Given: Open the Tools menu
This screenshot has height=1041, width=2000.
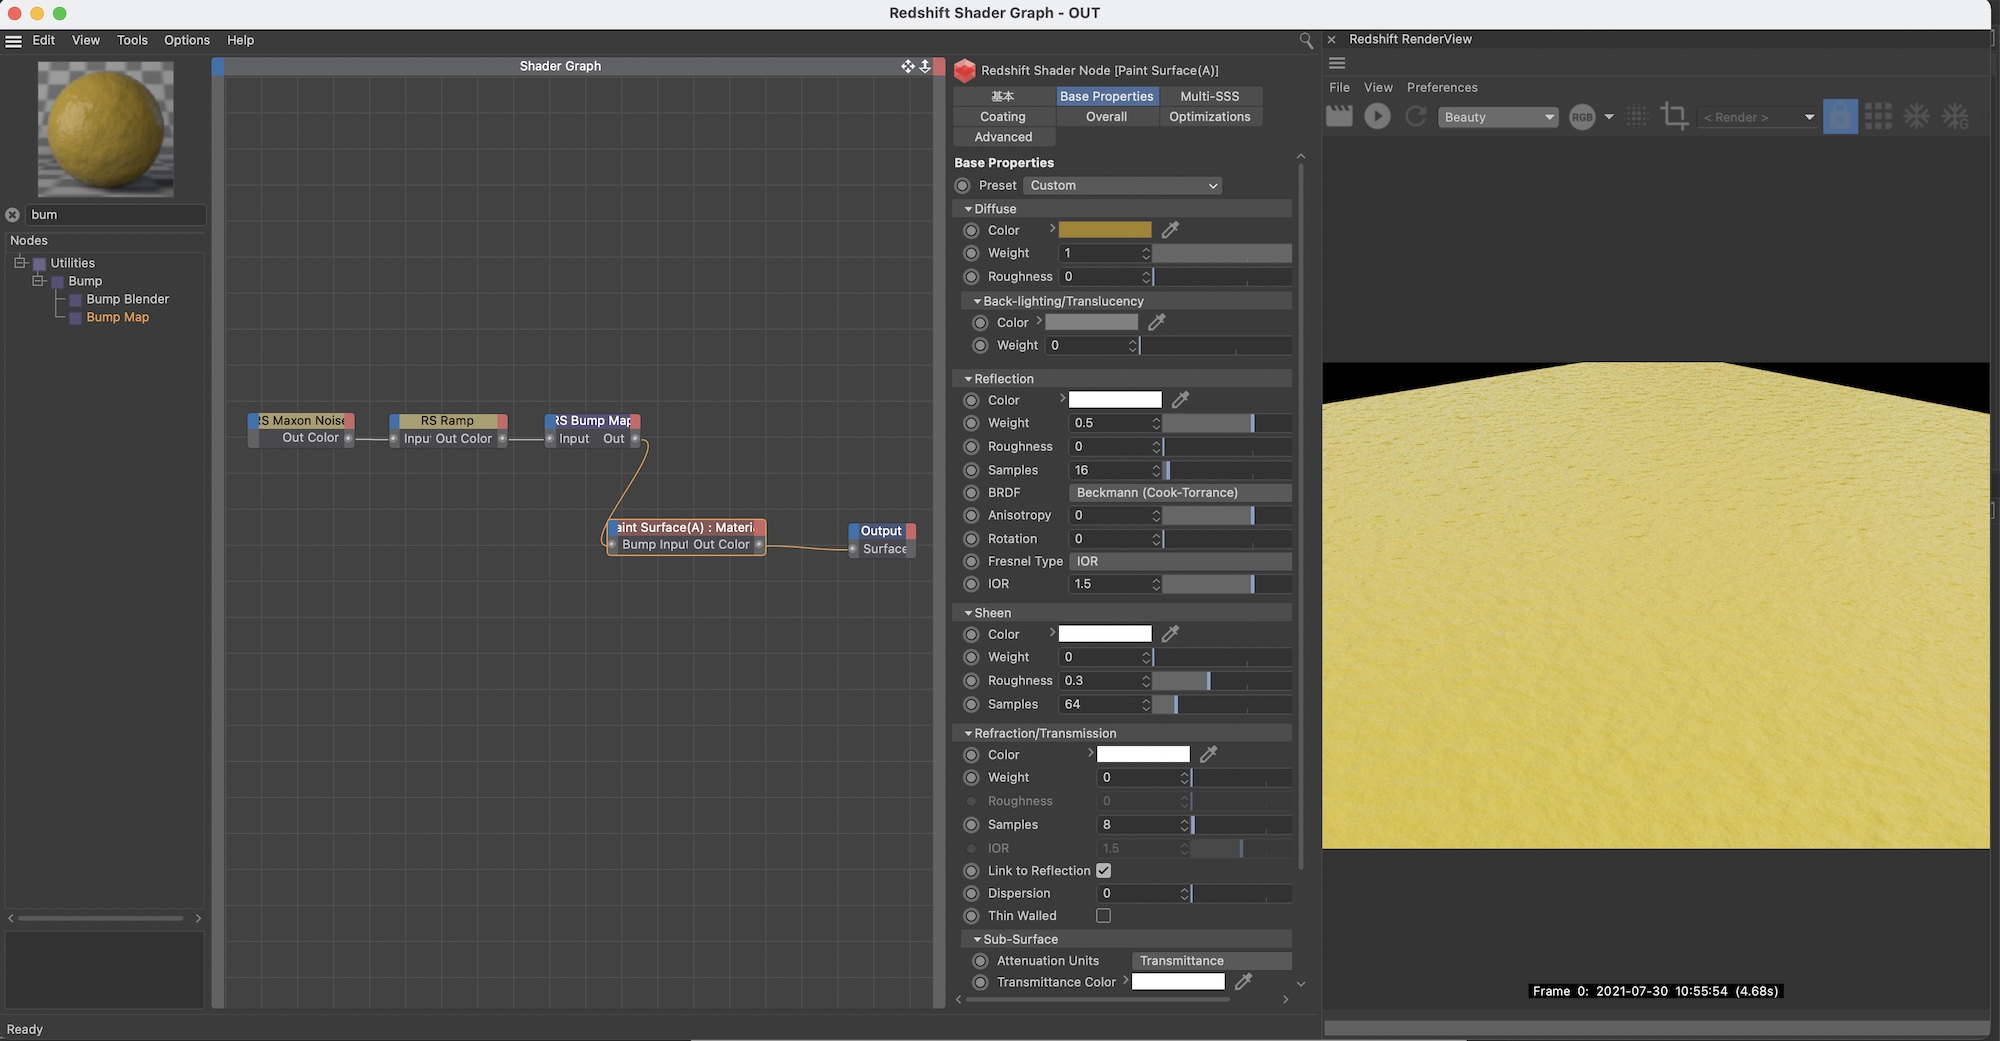Looking at the screenshot, I should pos(132,40).
